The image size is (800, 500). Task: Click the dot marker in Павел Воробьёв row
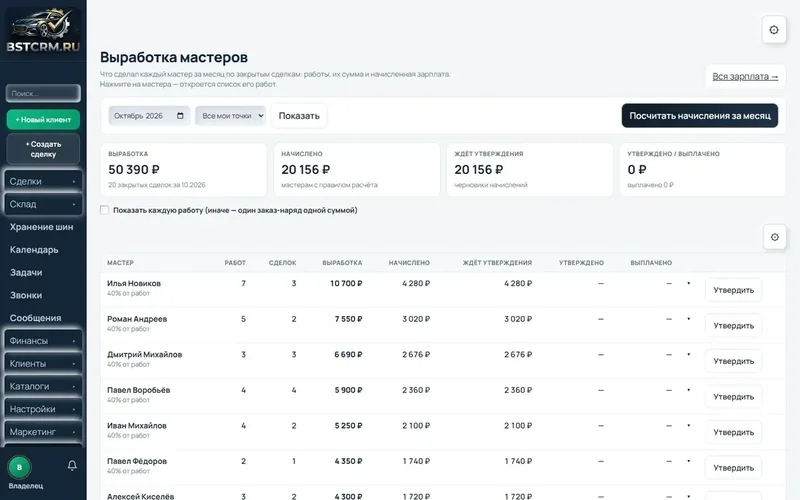[688, 390]
